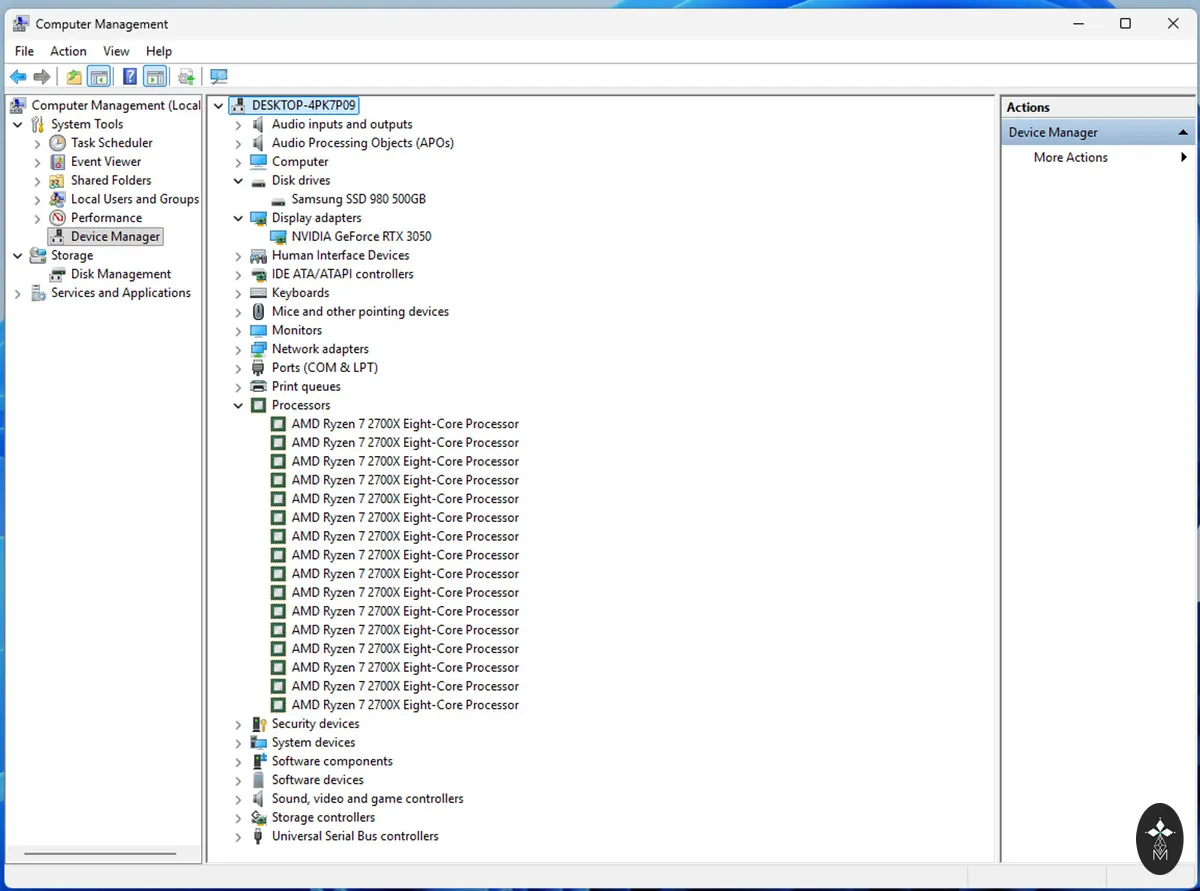The width and height of the screenshot is (1200, 891).
Task: Select the Event Viewer icon in the tree
Action: [x=58, y=162]
